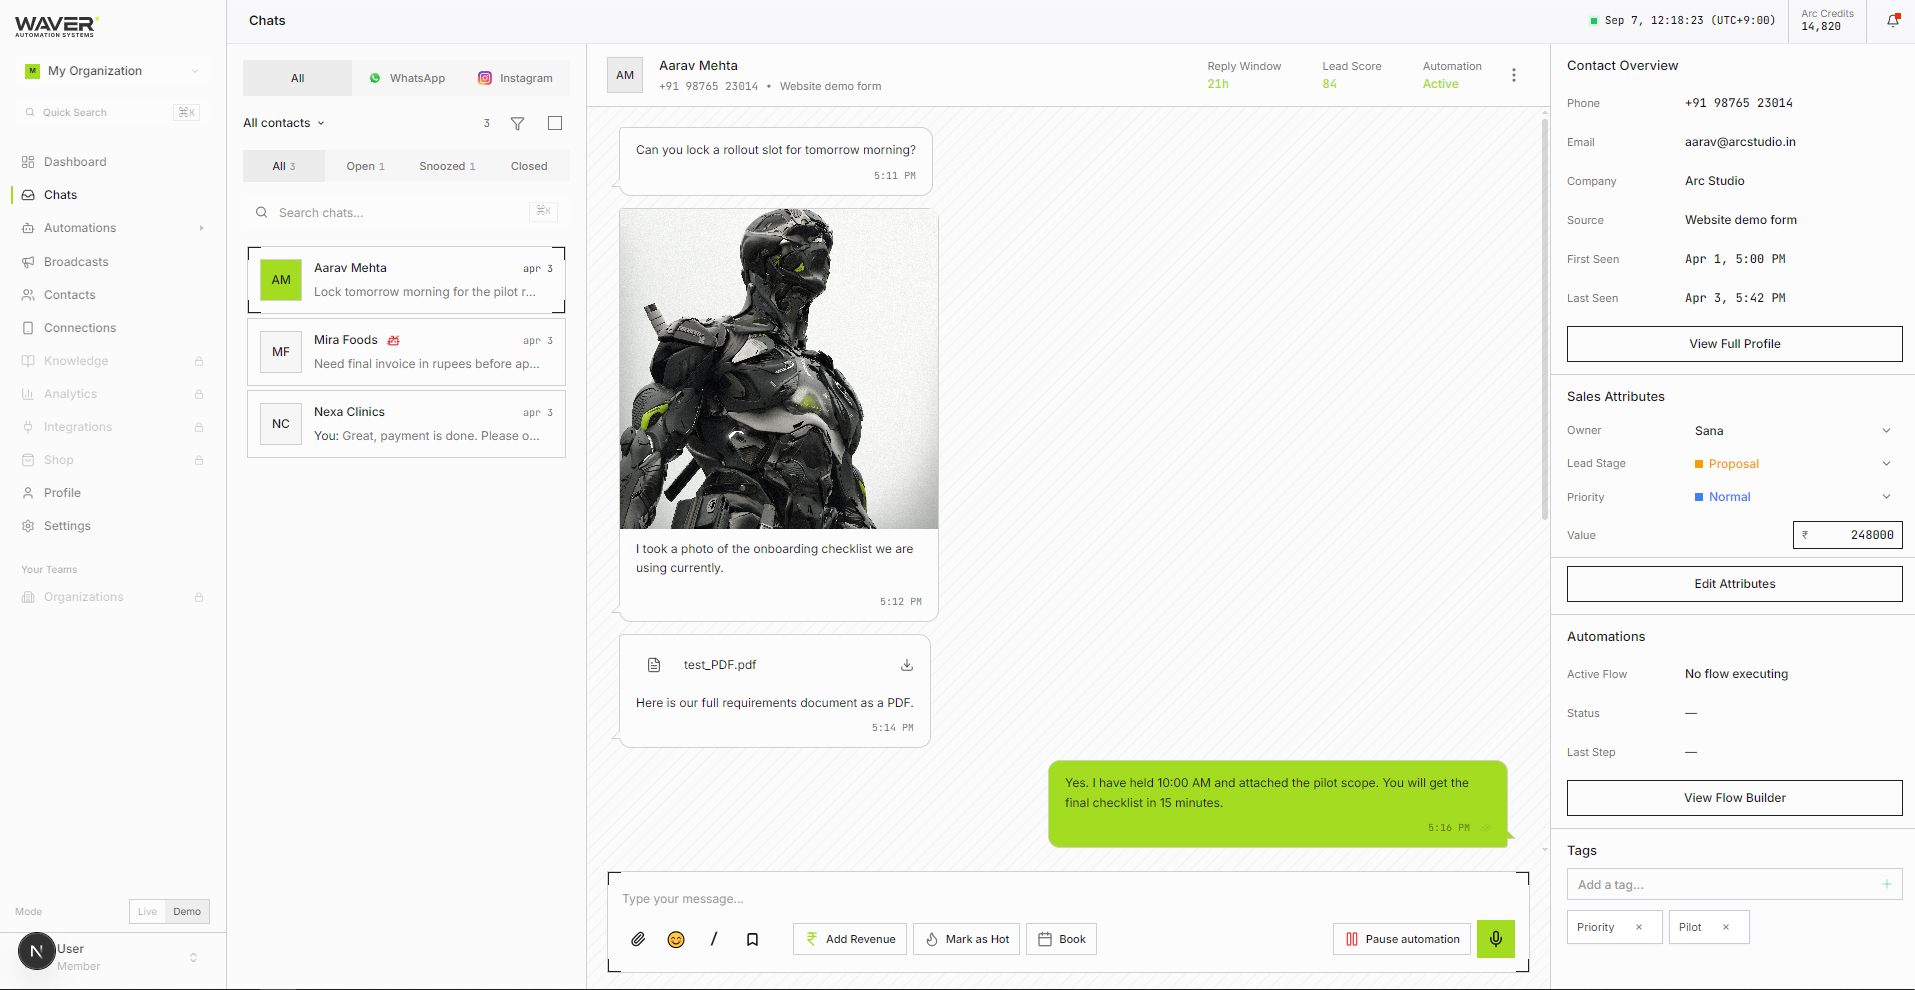Open the three-dot conversation menu

1514,75
